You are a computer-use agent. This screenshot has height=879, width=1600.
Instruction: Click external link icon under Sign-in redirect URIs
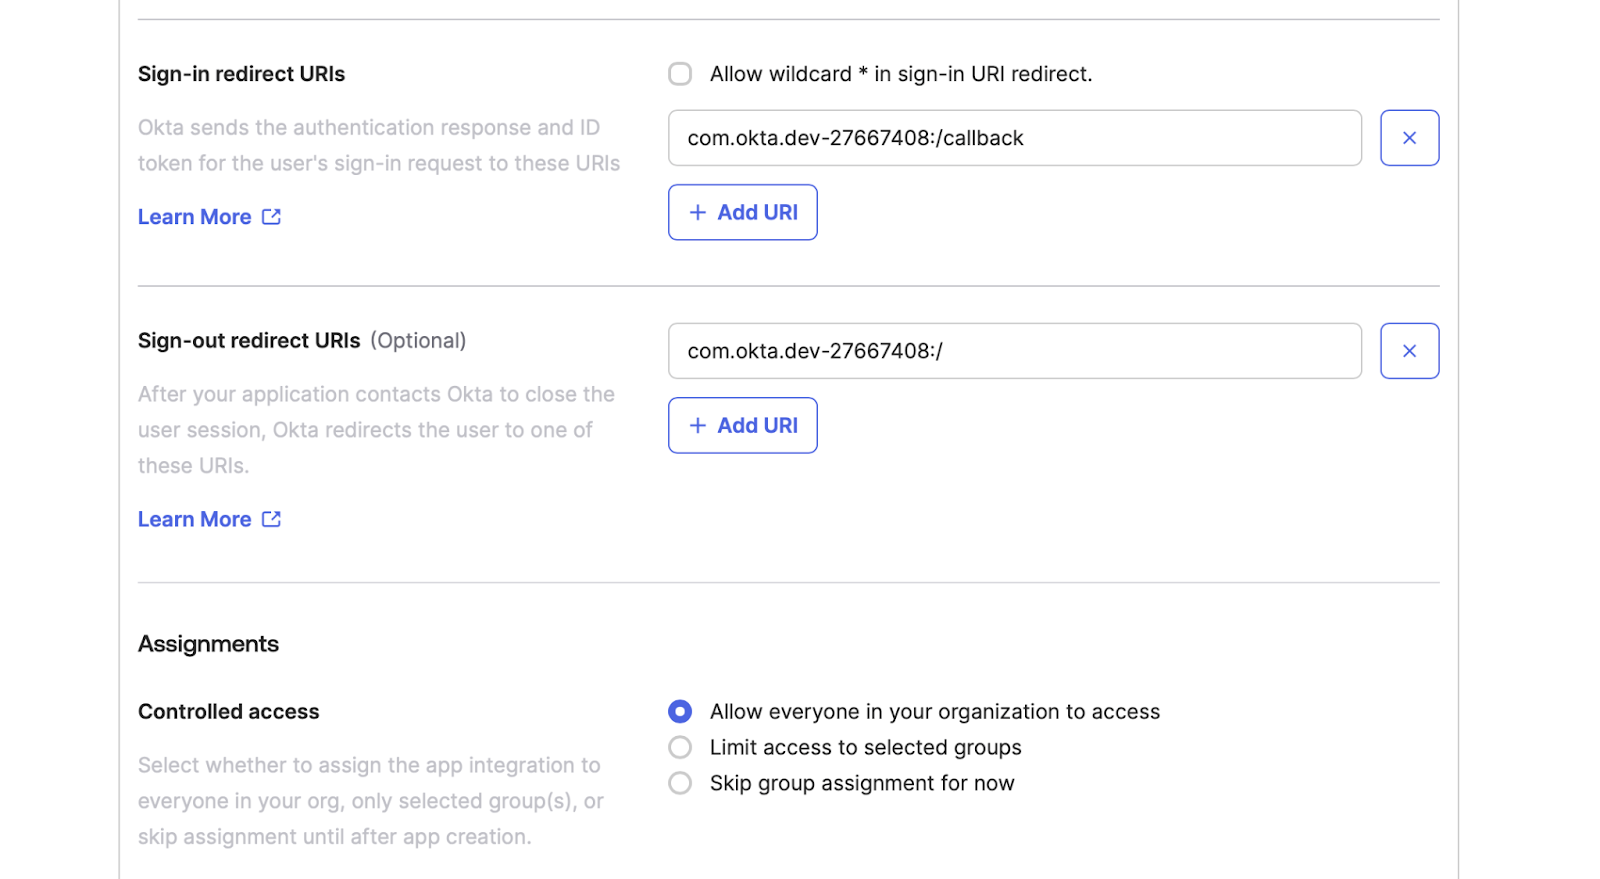coord(271,217)
